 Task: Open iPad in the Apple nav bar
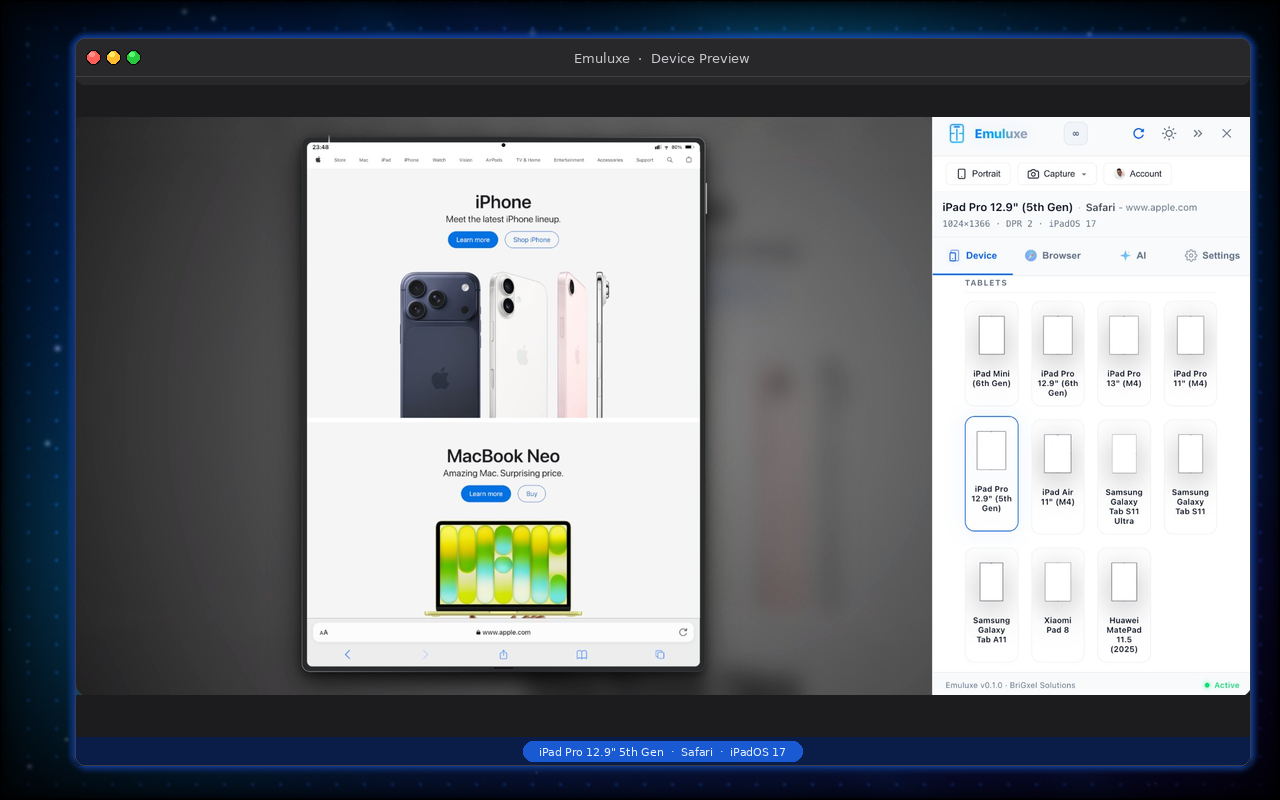click(386, 160)
